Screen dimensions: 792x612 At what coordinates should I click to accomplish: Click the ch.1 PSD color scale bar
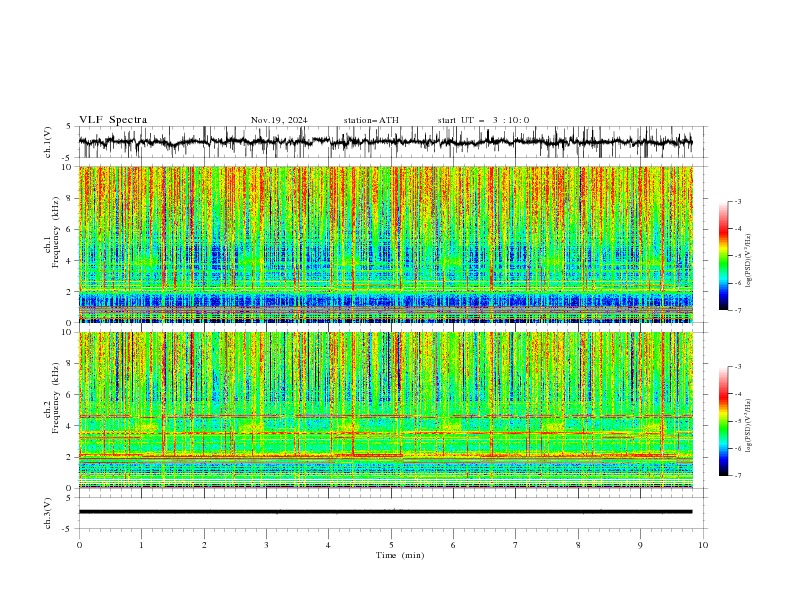tap(723, 256)
